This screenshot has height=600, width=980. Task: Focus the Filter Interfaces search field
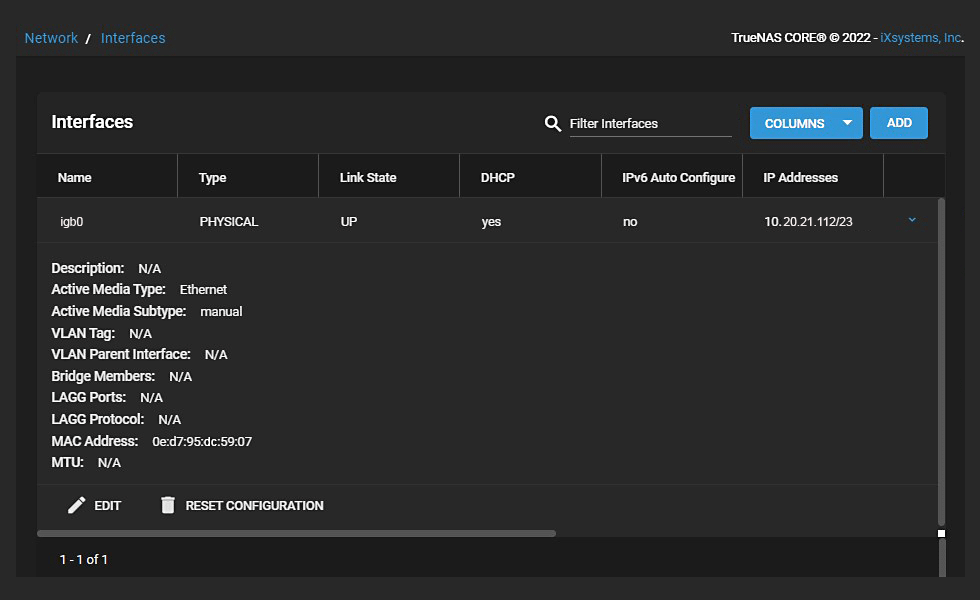(650, 124)
